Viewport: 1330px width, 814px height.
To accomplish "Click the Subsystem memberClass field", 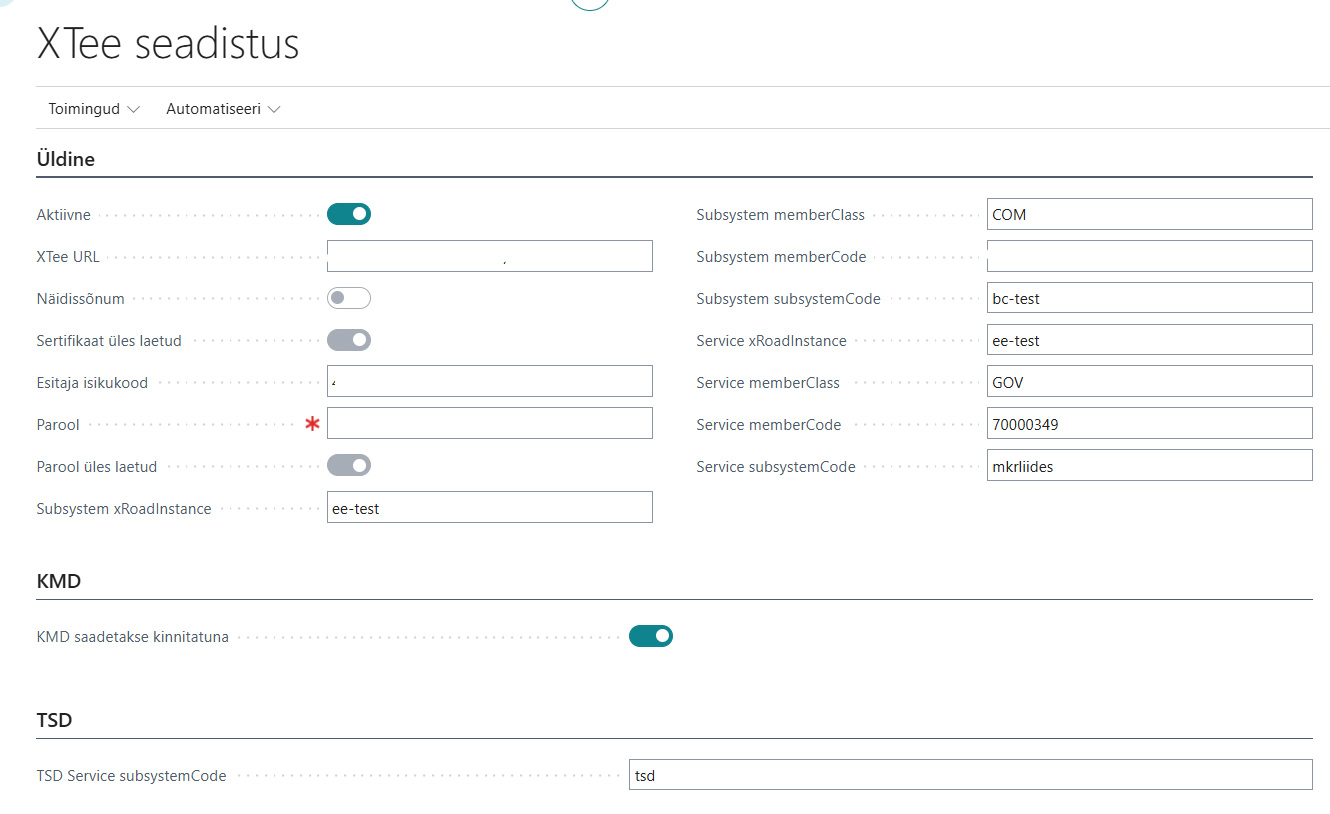I will [1148, 214].
